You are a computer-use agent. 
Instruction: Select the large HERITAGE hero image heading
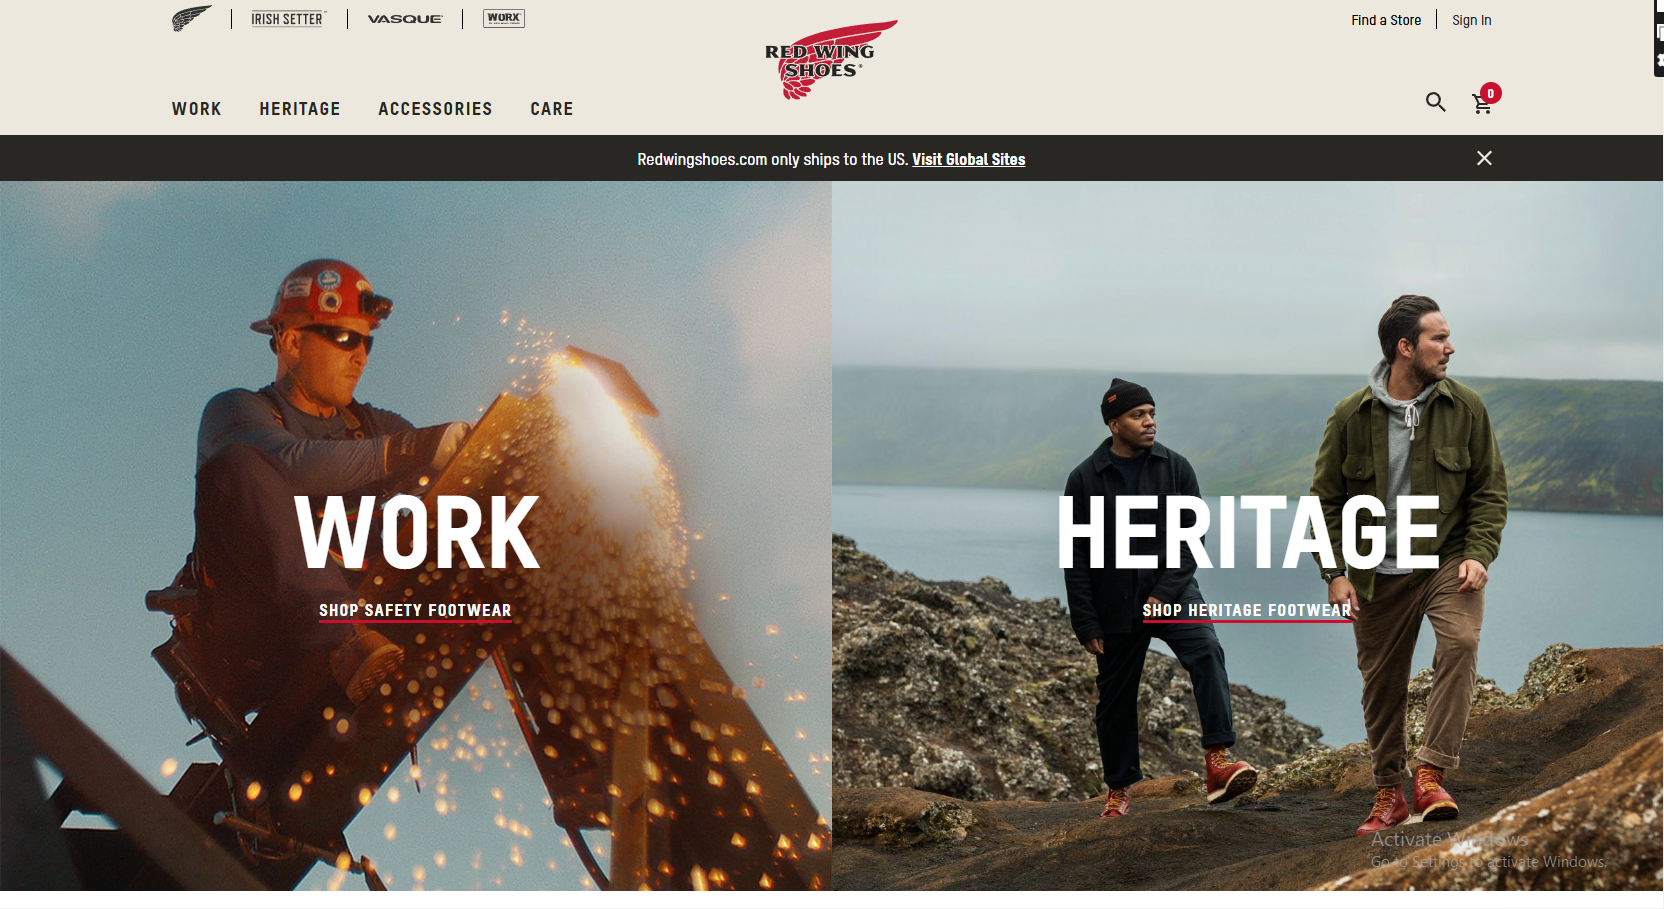tap(1248, 533)
